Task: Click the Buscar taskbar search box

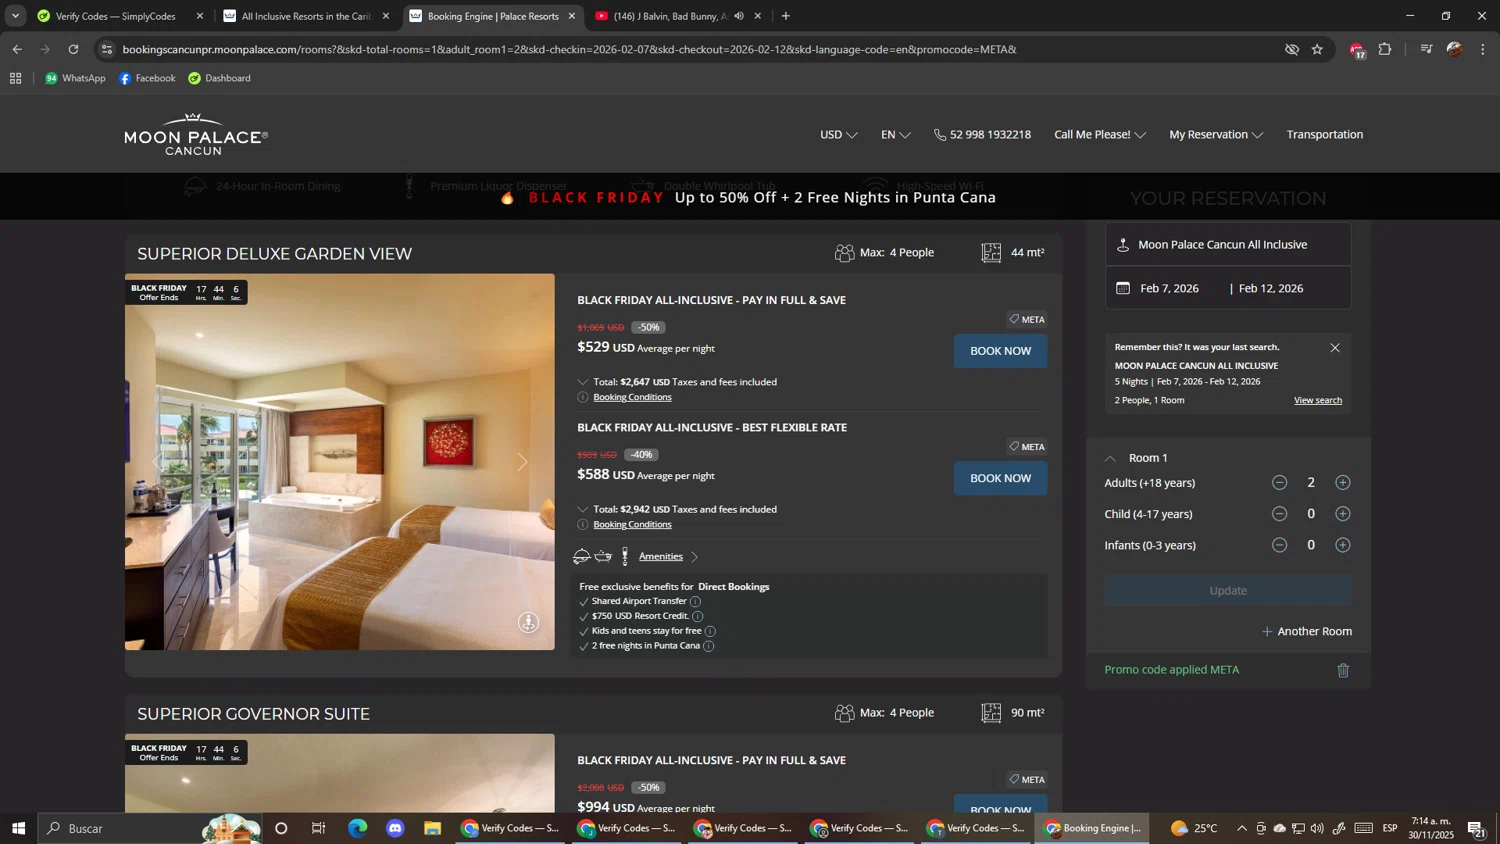Action: (150, 828)
